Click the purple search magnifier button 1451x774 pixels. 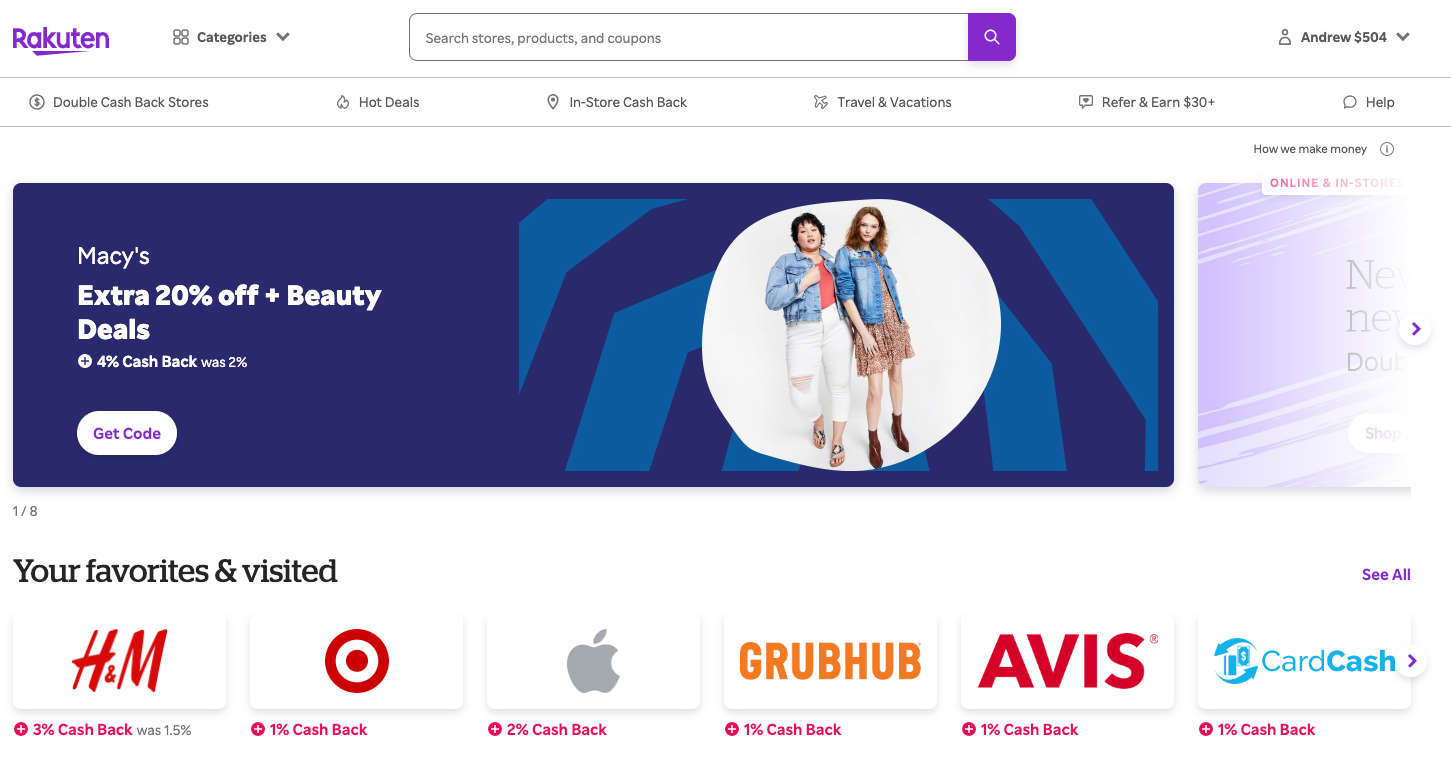pyautogui.click(x=991, y=37)
